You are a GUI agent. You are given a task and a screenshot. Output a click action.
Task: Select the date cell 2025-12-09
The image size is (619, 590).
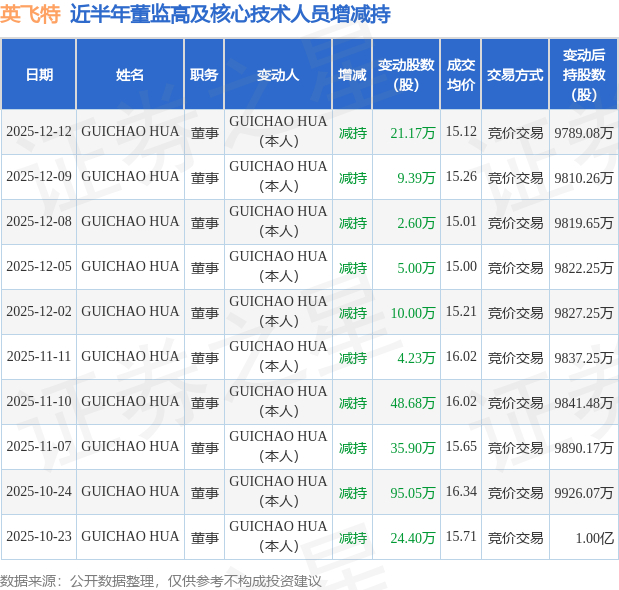(x=39, y=177)
